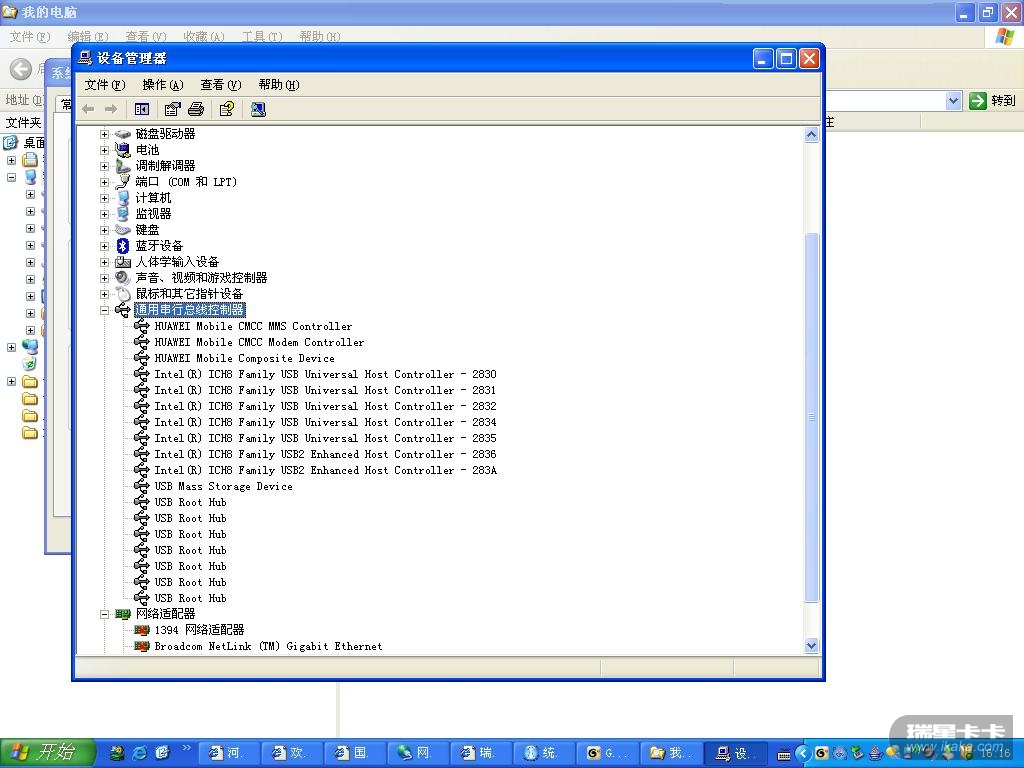Click the monitor icon next to 监视器
Viewport: 1024px width, 768px height.
coord(123,214)
